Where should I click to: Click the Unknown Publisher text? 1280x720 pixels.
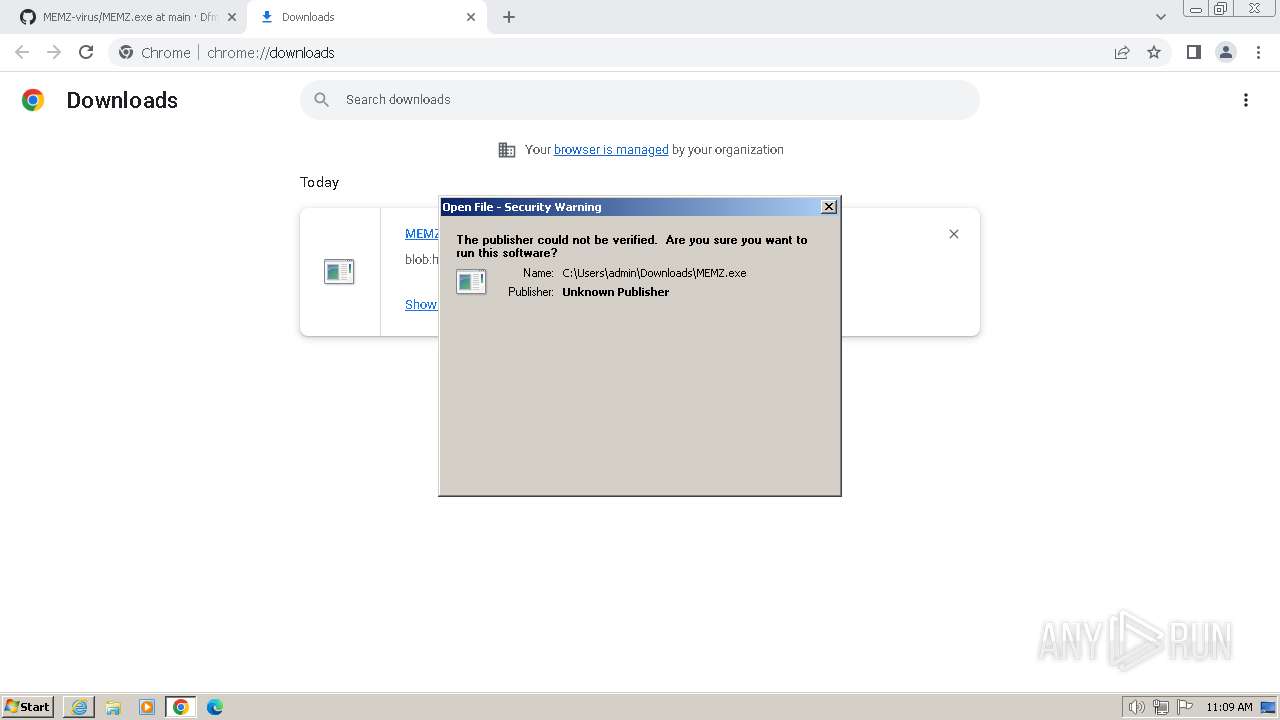tap(615, 291)
